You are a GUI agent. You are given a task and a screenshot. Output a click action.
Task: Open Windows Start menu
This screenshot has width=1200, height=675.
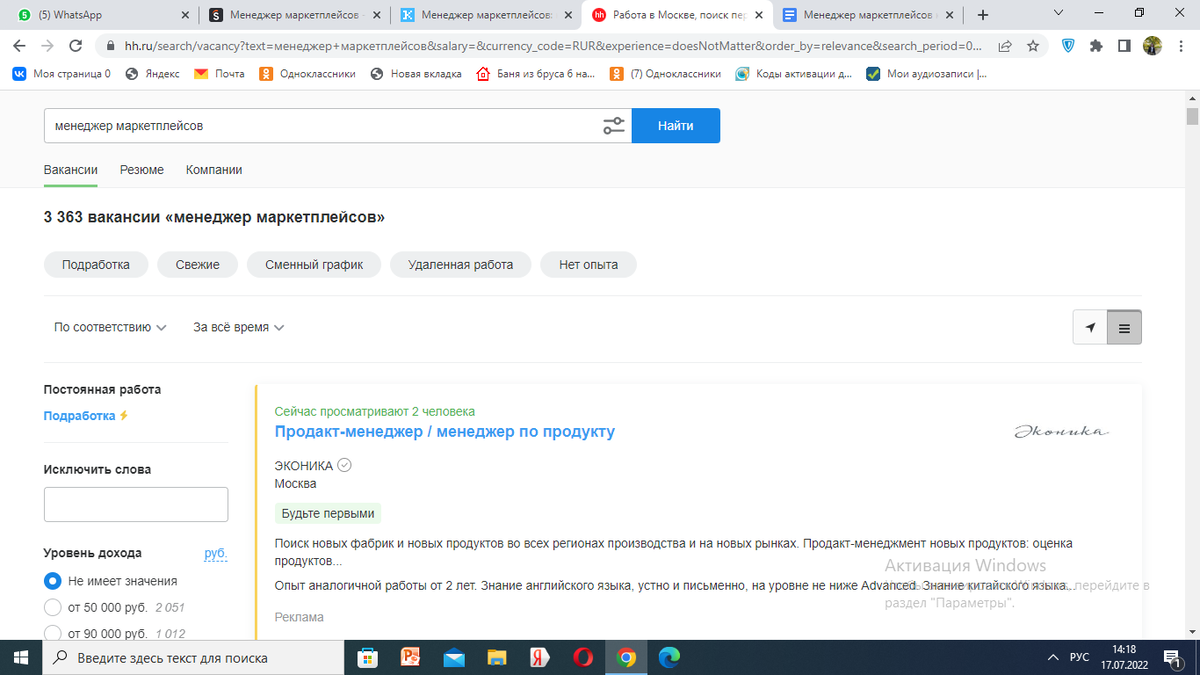pyautogui.click(x=20, y=657)
